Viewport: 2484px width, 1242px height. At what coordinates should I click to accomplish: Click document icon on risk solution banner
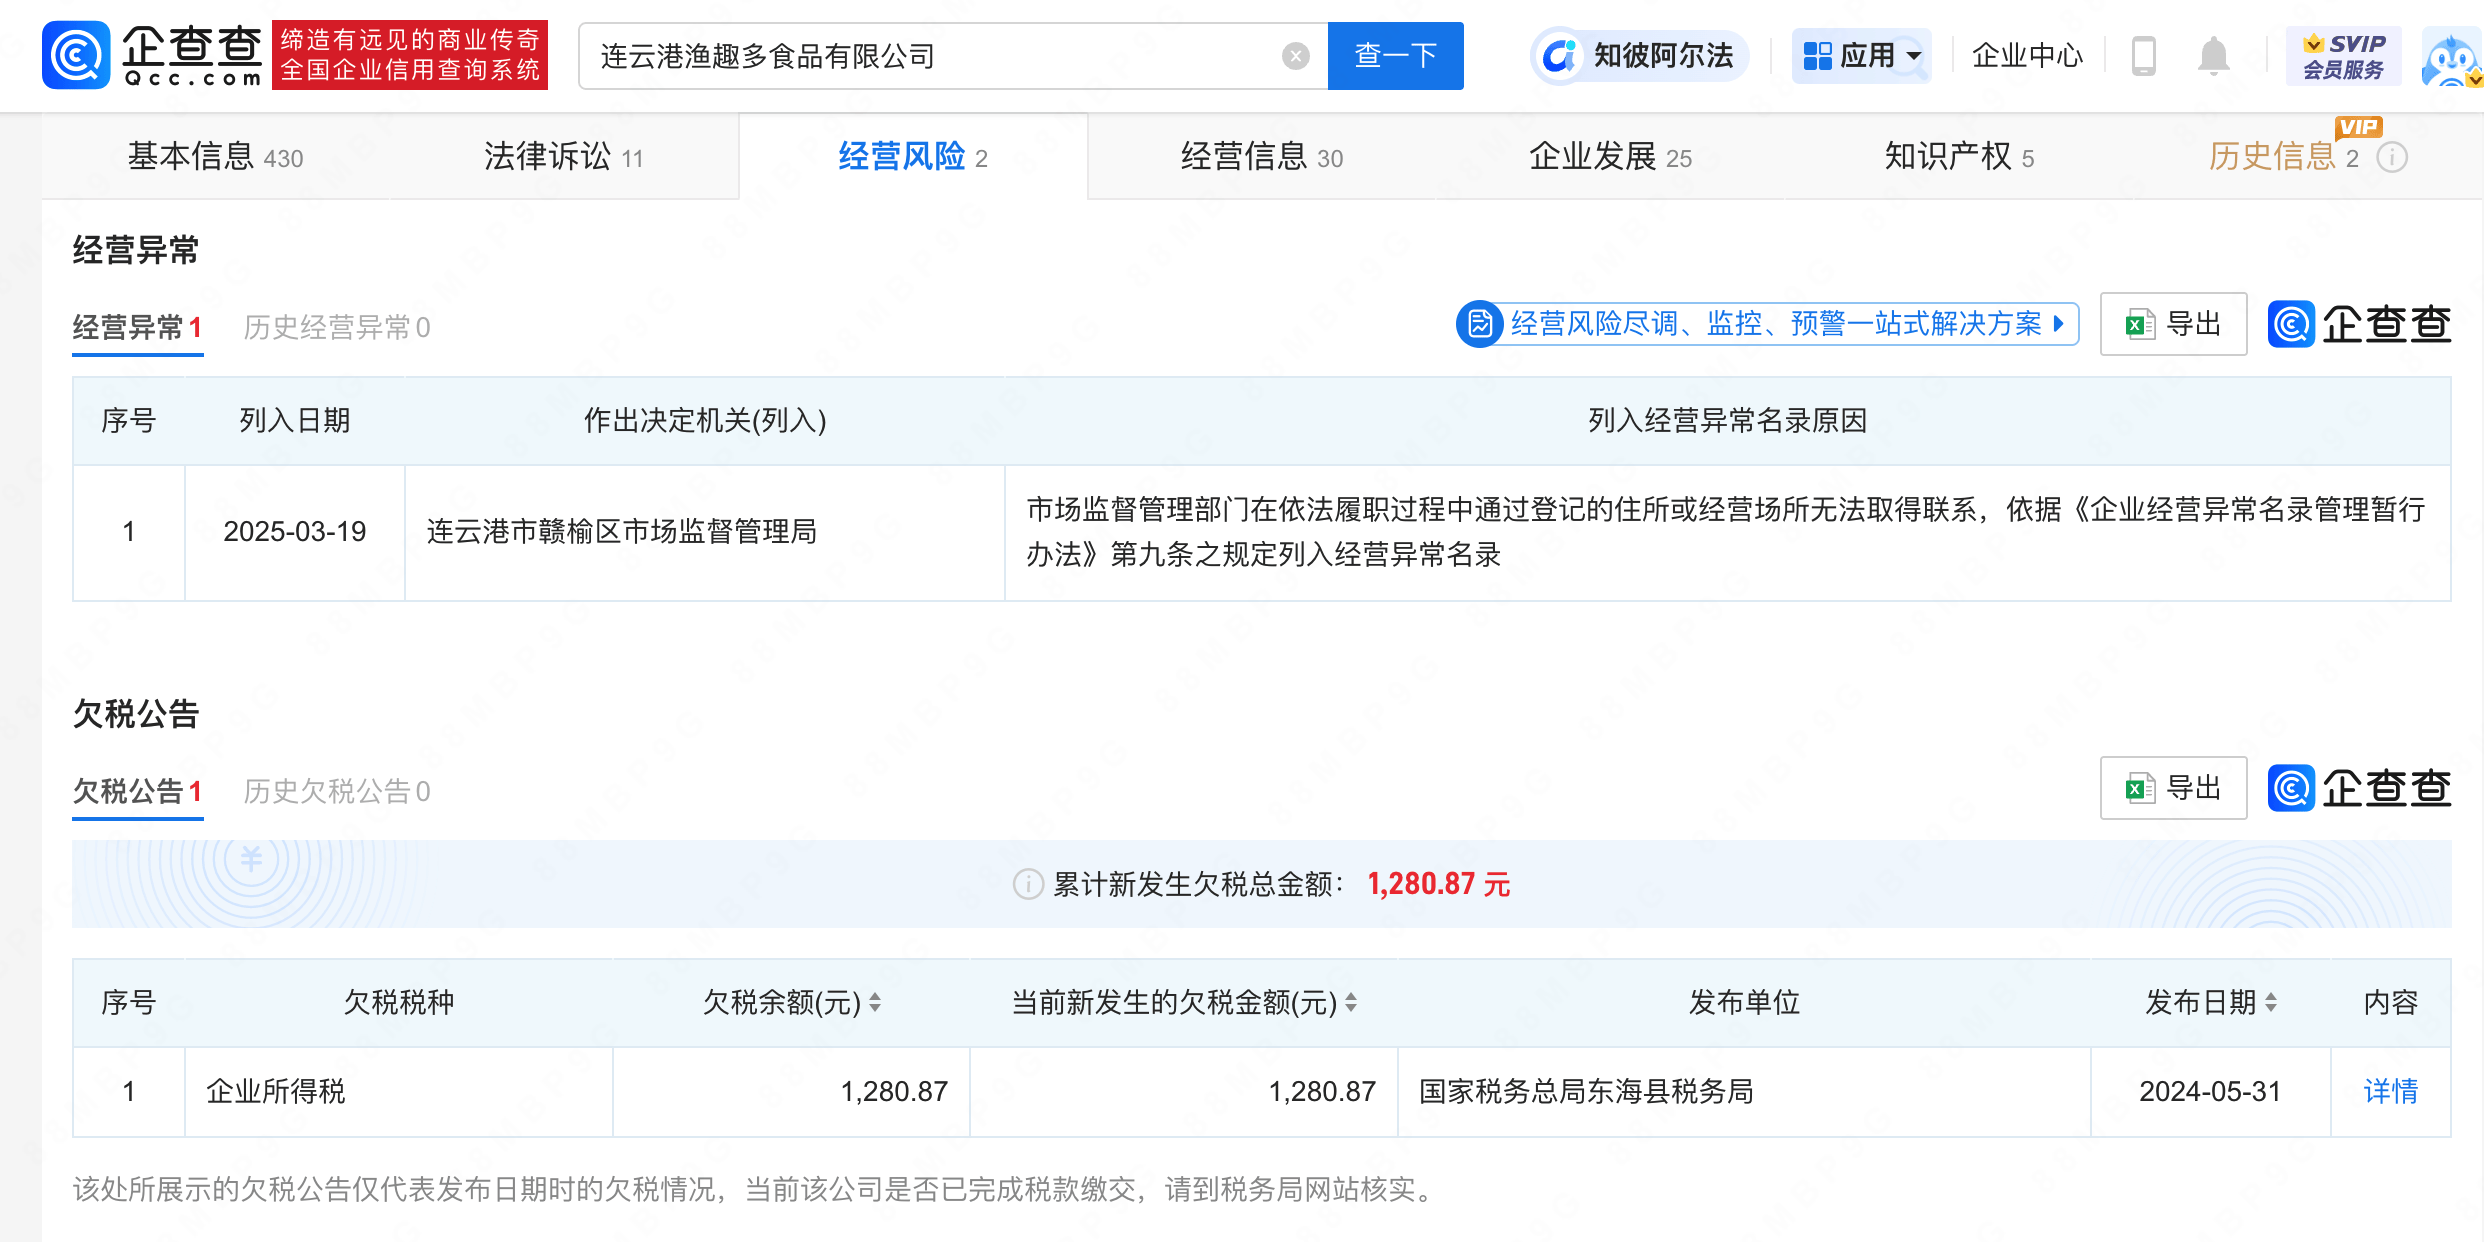pos(1480,324)
